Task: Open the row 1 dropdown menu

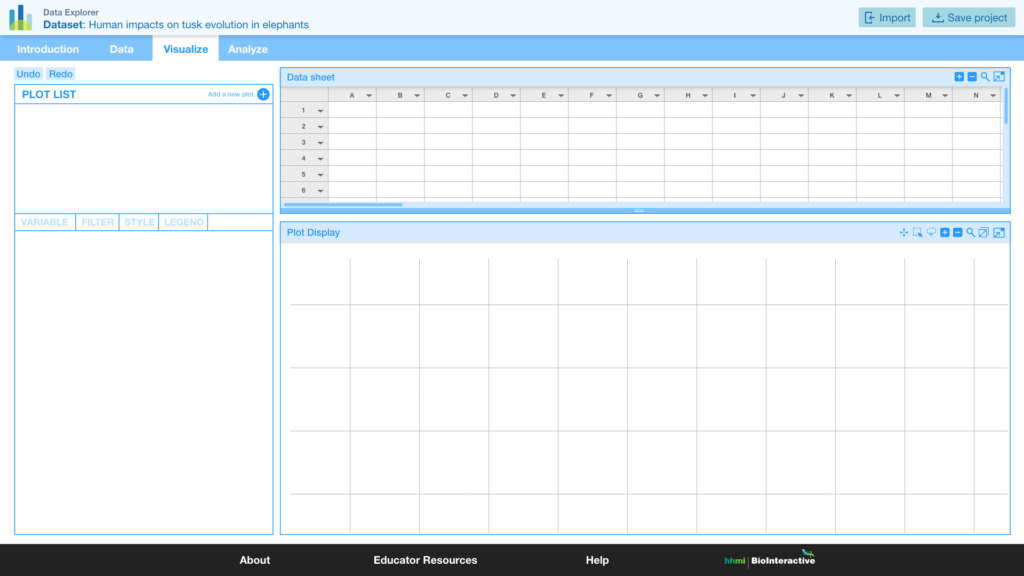Action: [320, 110]
